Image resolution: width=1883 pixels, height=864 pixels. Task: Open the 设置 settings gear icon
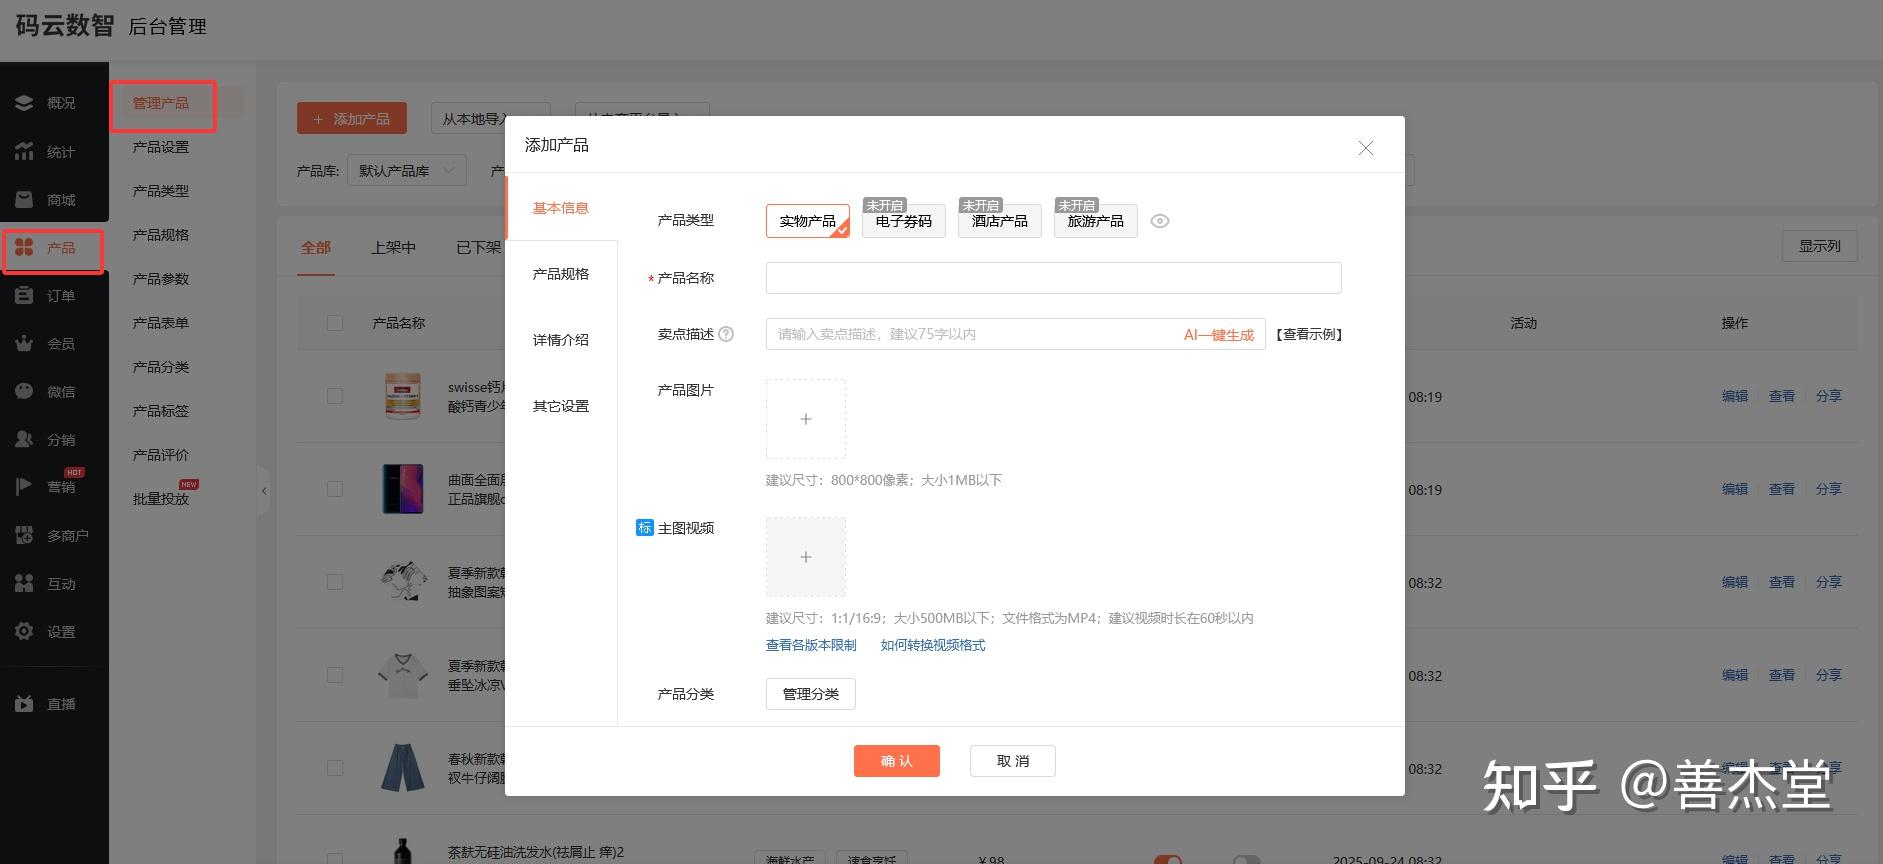25,631
